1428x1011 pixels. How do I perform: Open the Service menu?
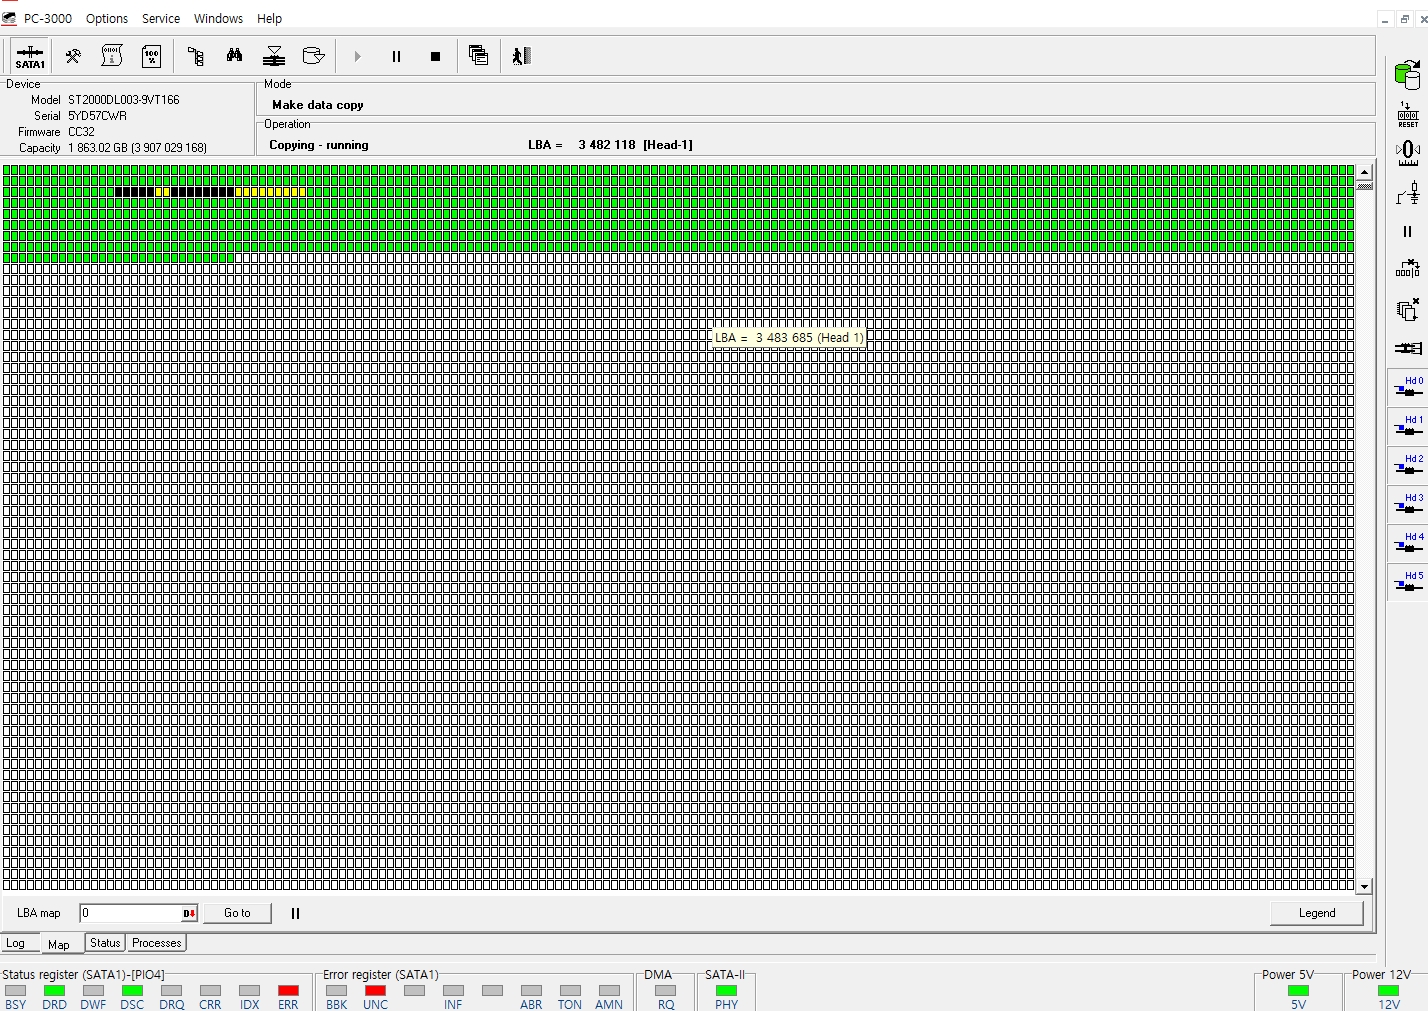point(161,19)
